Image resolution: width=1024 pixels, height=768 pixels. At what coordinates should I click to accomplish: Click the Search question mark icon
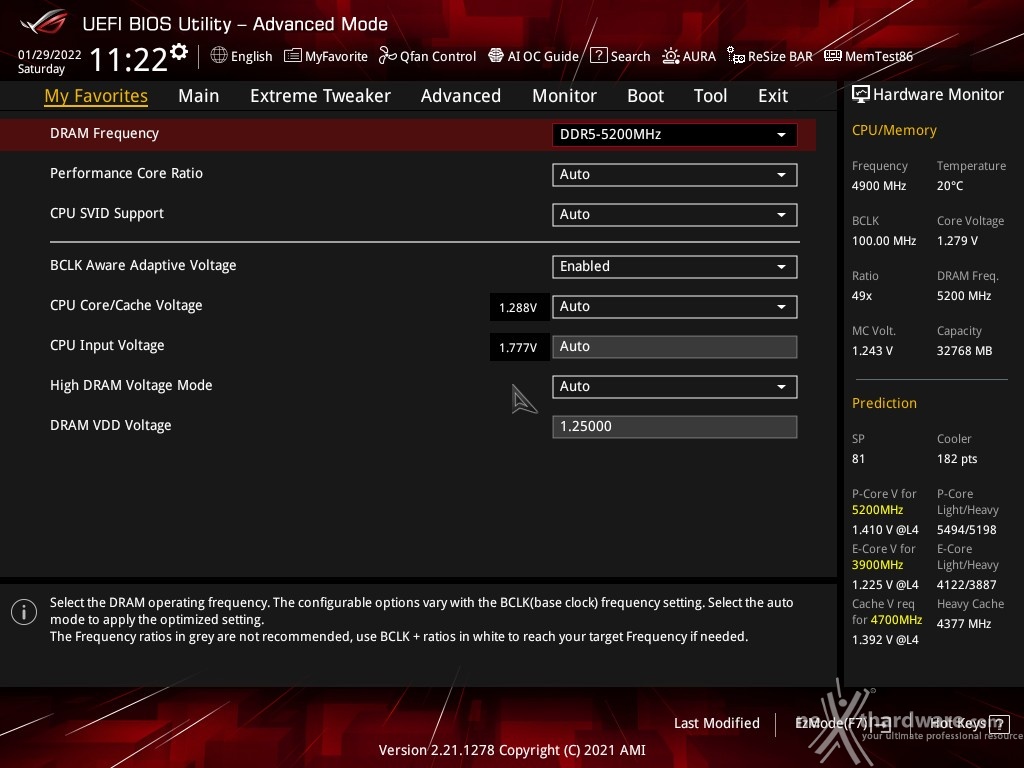tap(599, 56)
